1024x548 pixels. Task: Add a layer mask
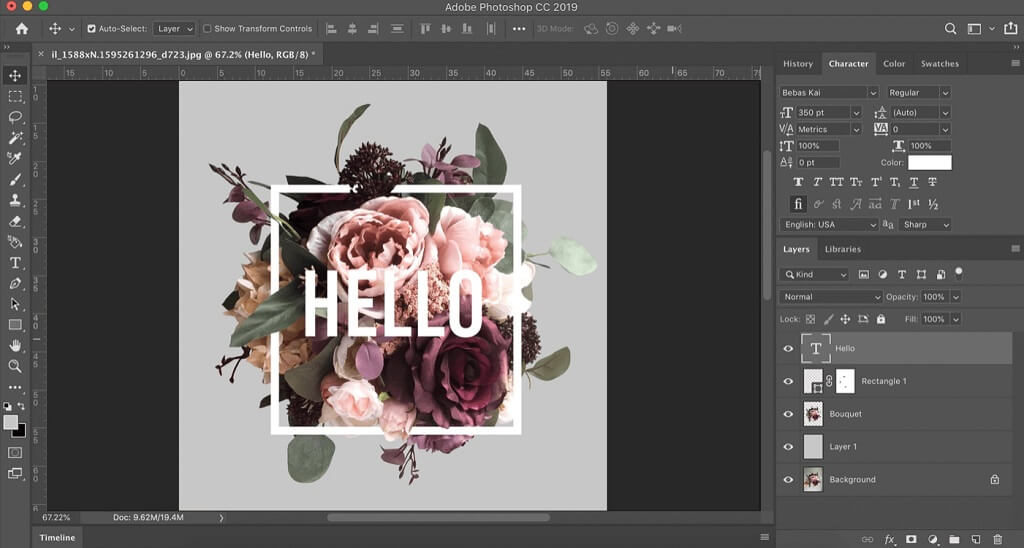tap(911, 539)
